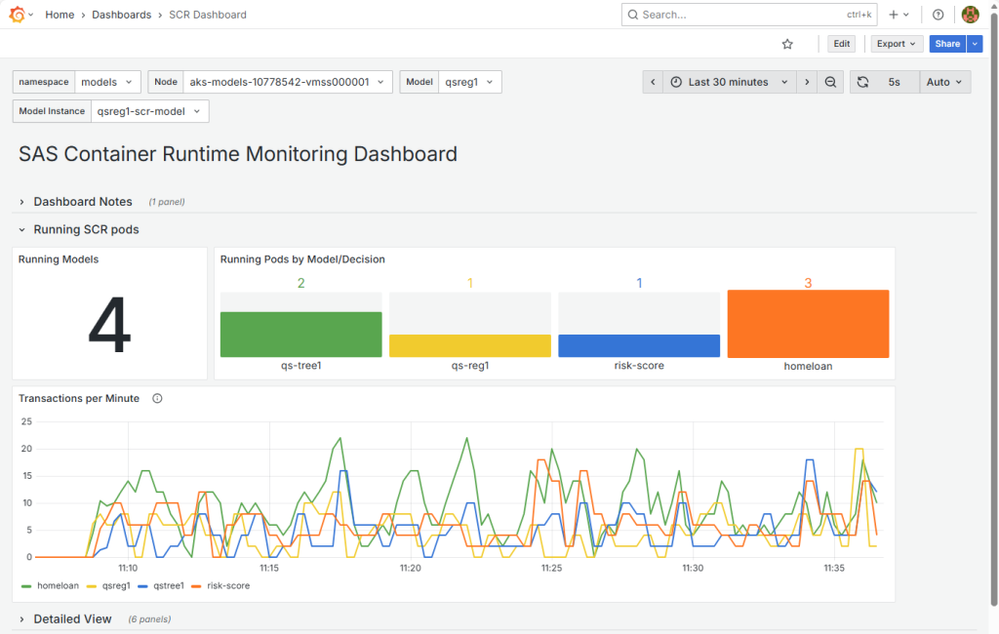Click the SAS Container Runtime Monitoring Dashboard heading

238,154
